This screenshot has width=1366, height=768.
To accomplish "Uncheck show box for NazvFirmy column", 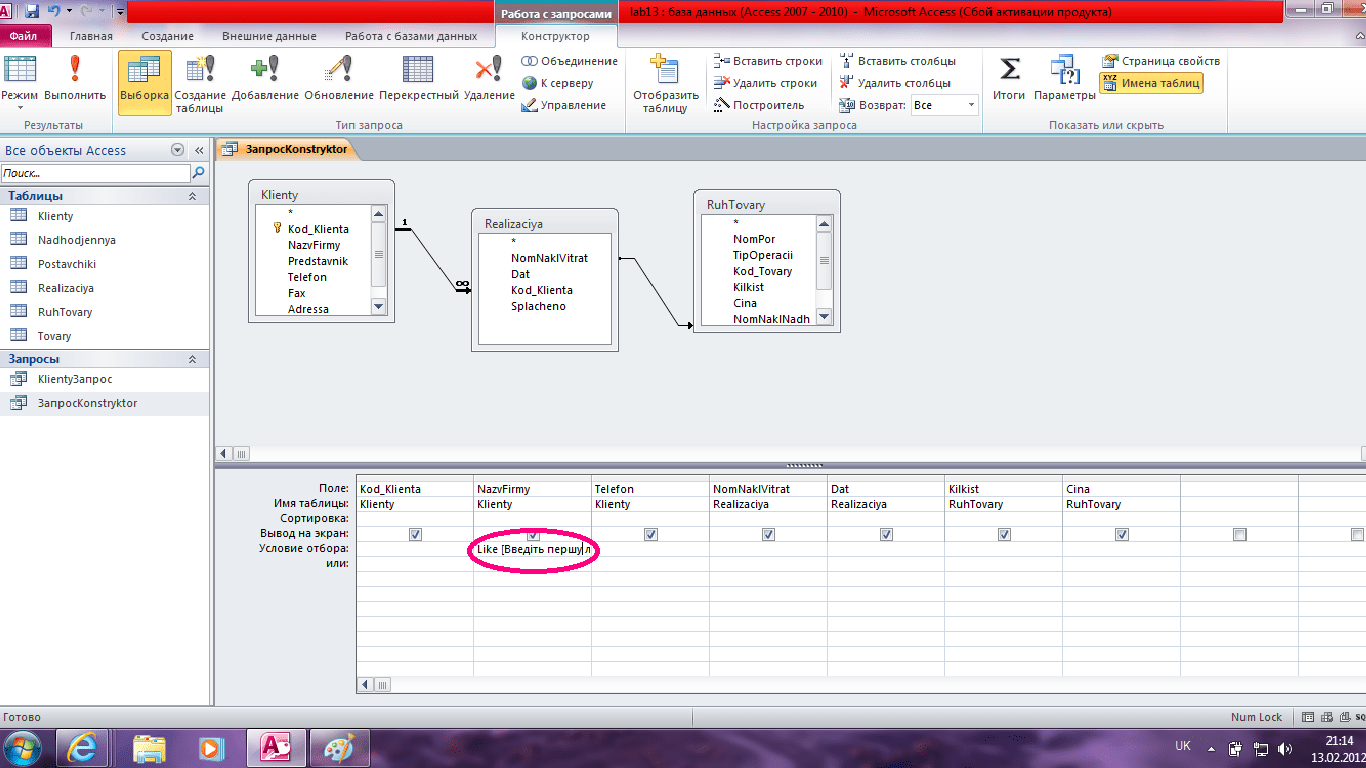I will pyautogui.click(x=533, y=535).
